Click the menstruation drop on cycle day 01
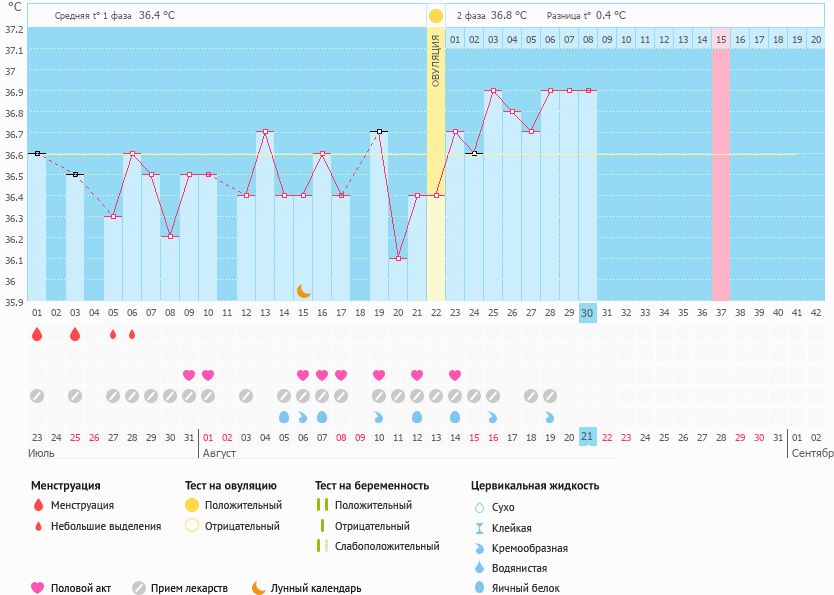834x595 pixels. (37, 334)
